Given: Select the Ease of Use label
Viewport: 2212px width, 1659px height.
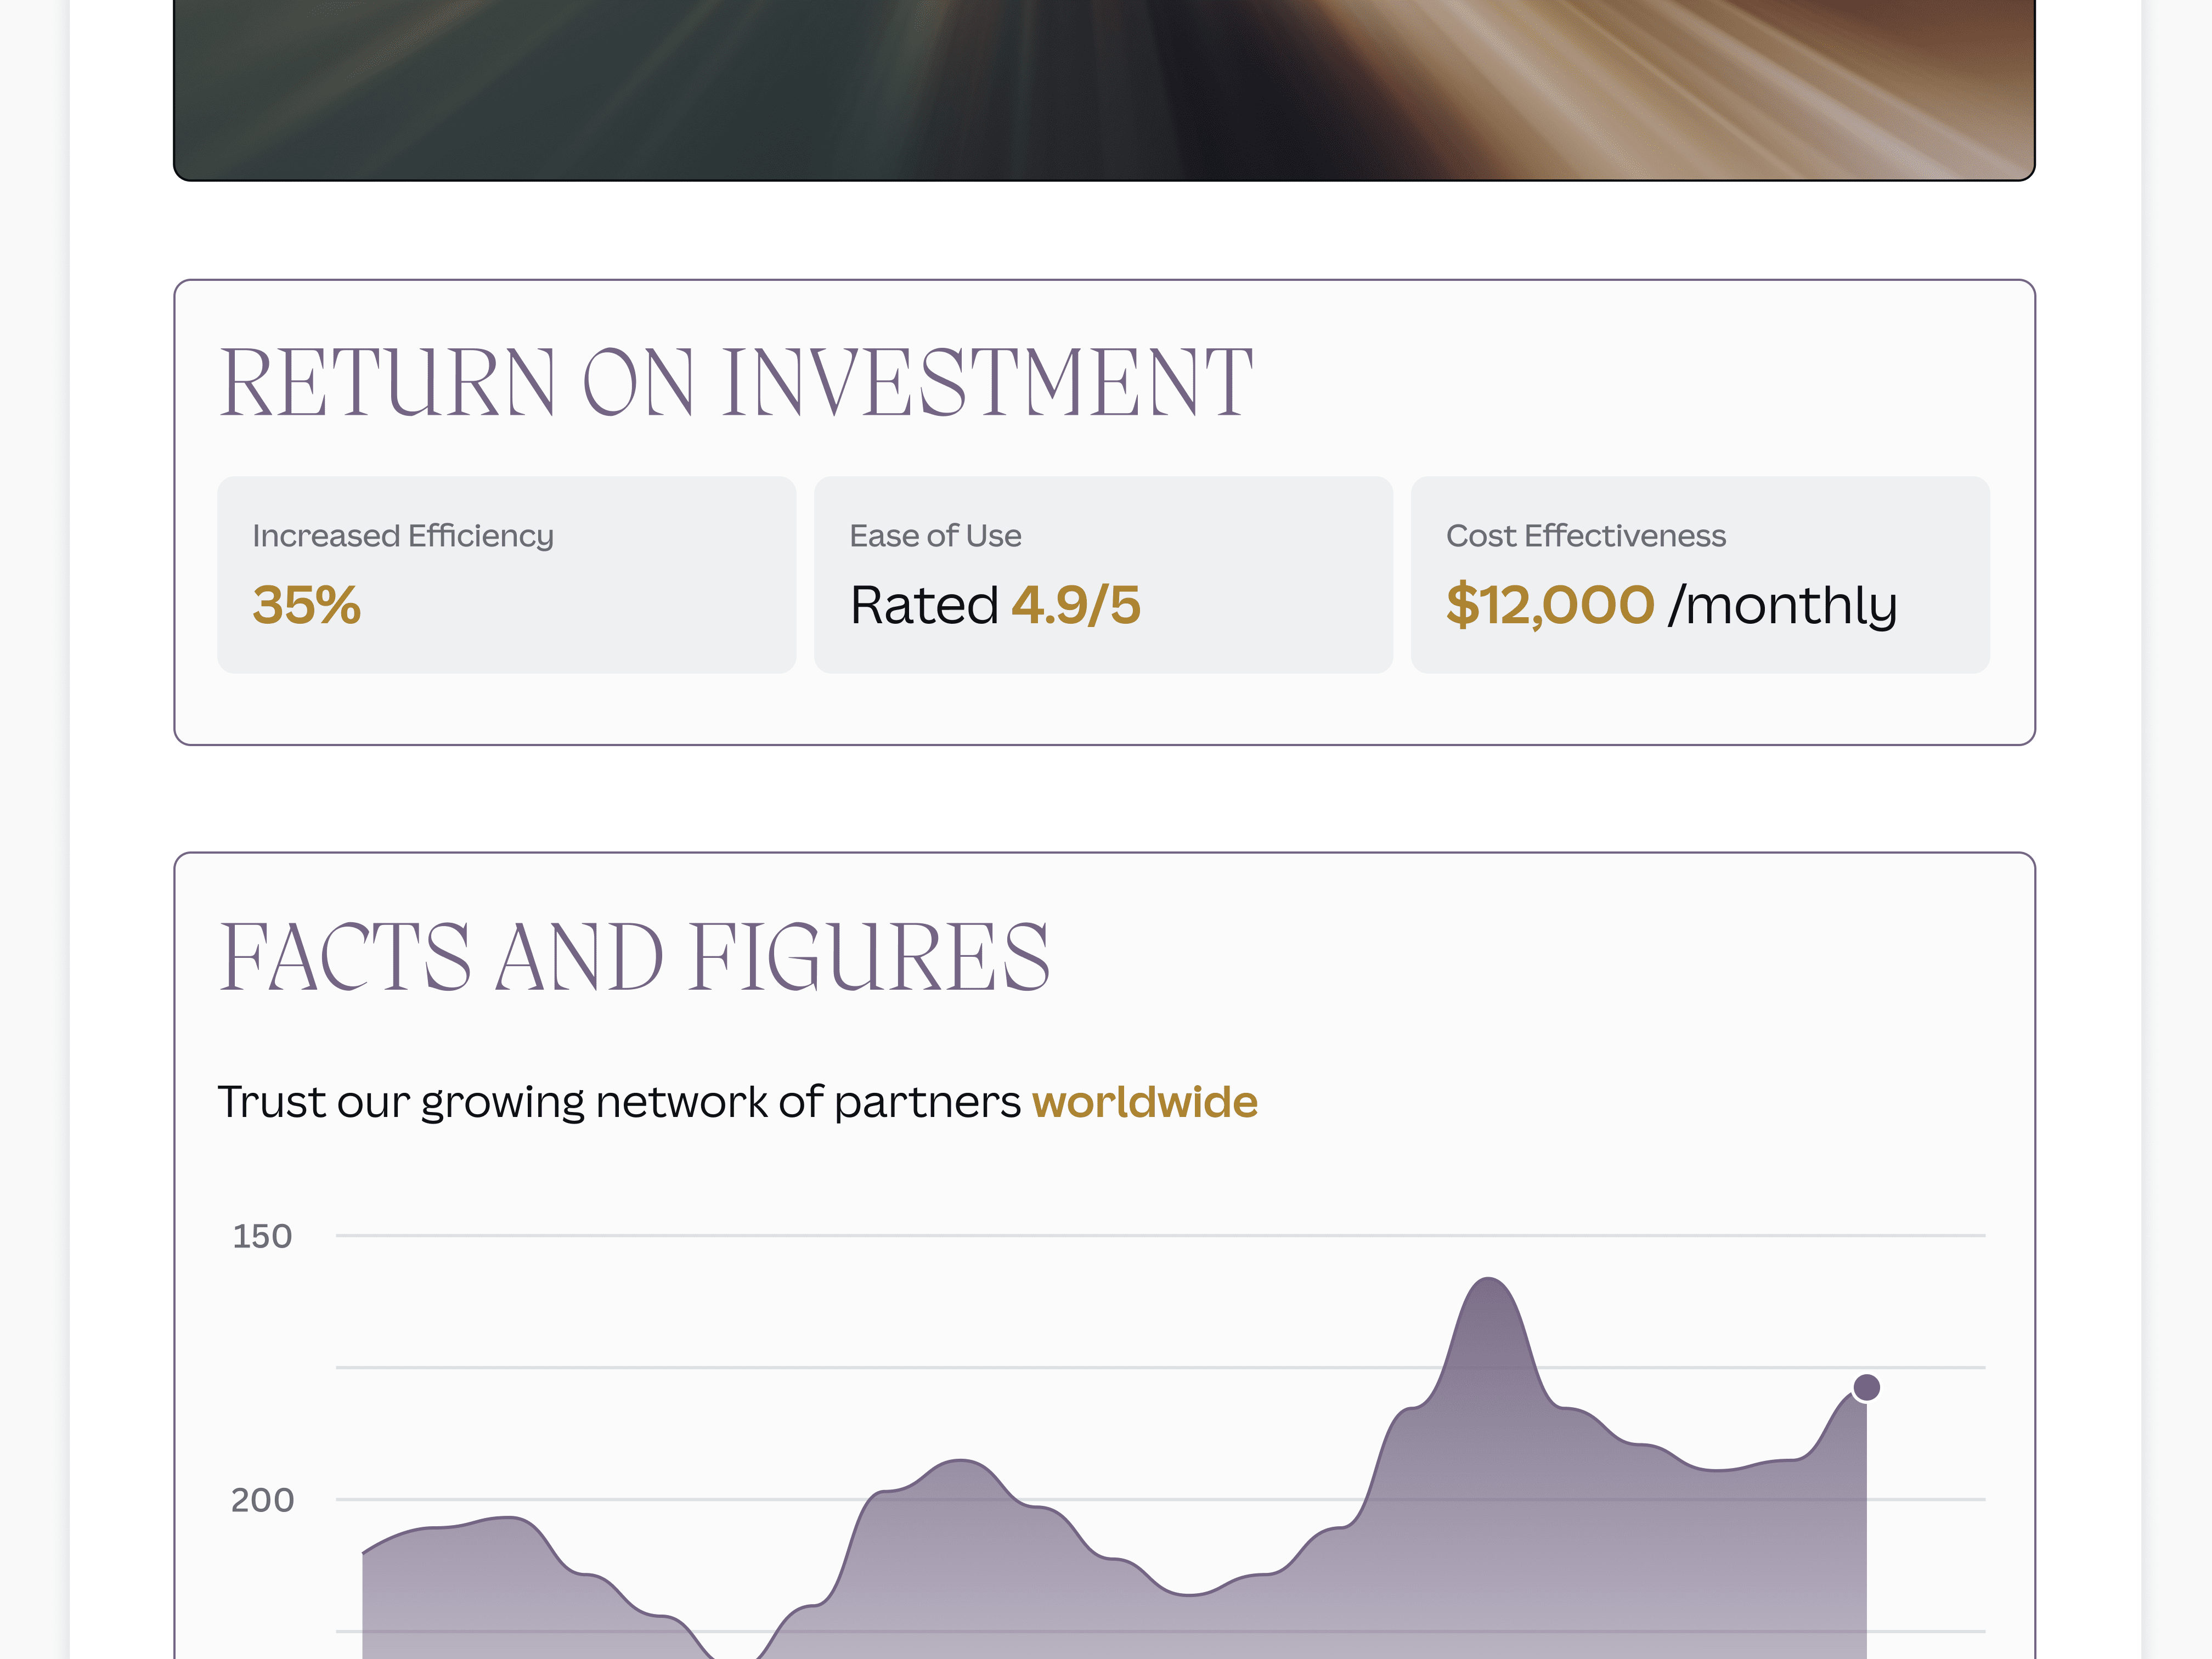Looking at the screenshot, I should tap(935, 536).
